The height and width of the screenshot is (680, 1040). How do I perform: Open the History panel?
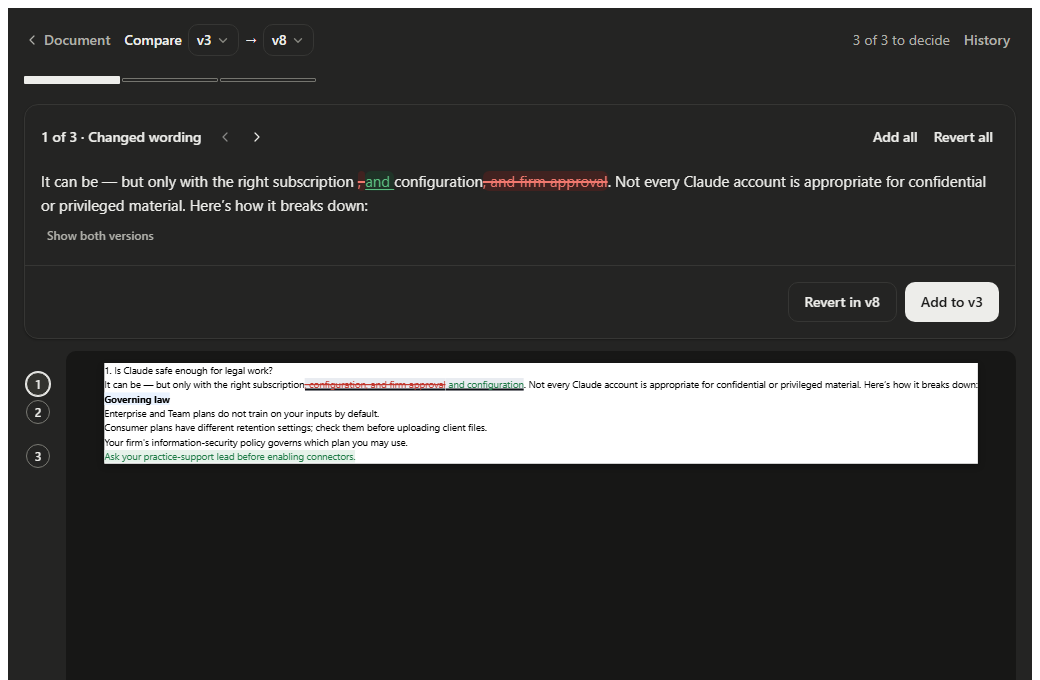click(x=986, y=40)
